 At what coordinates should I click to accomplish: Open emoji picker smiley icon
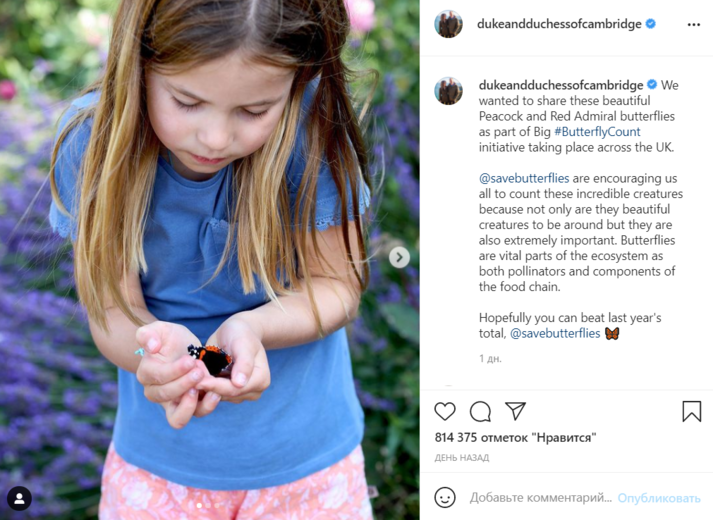445,497
